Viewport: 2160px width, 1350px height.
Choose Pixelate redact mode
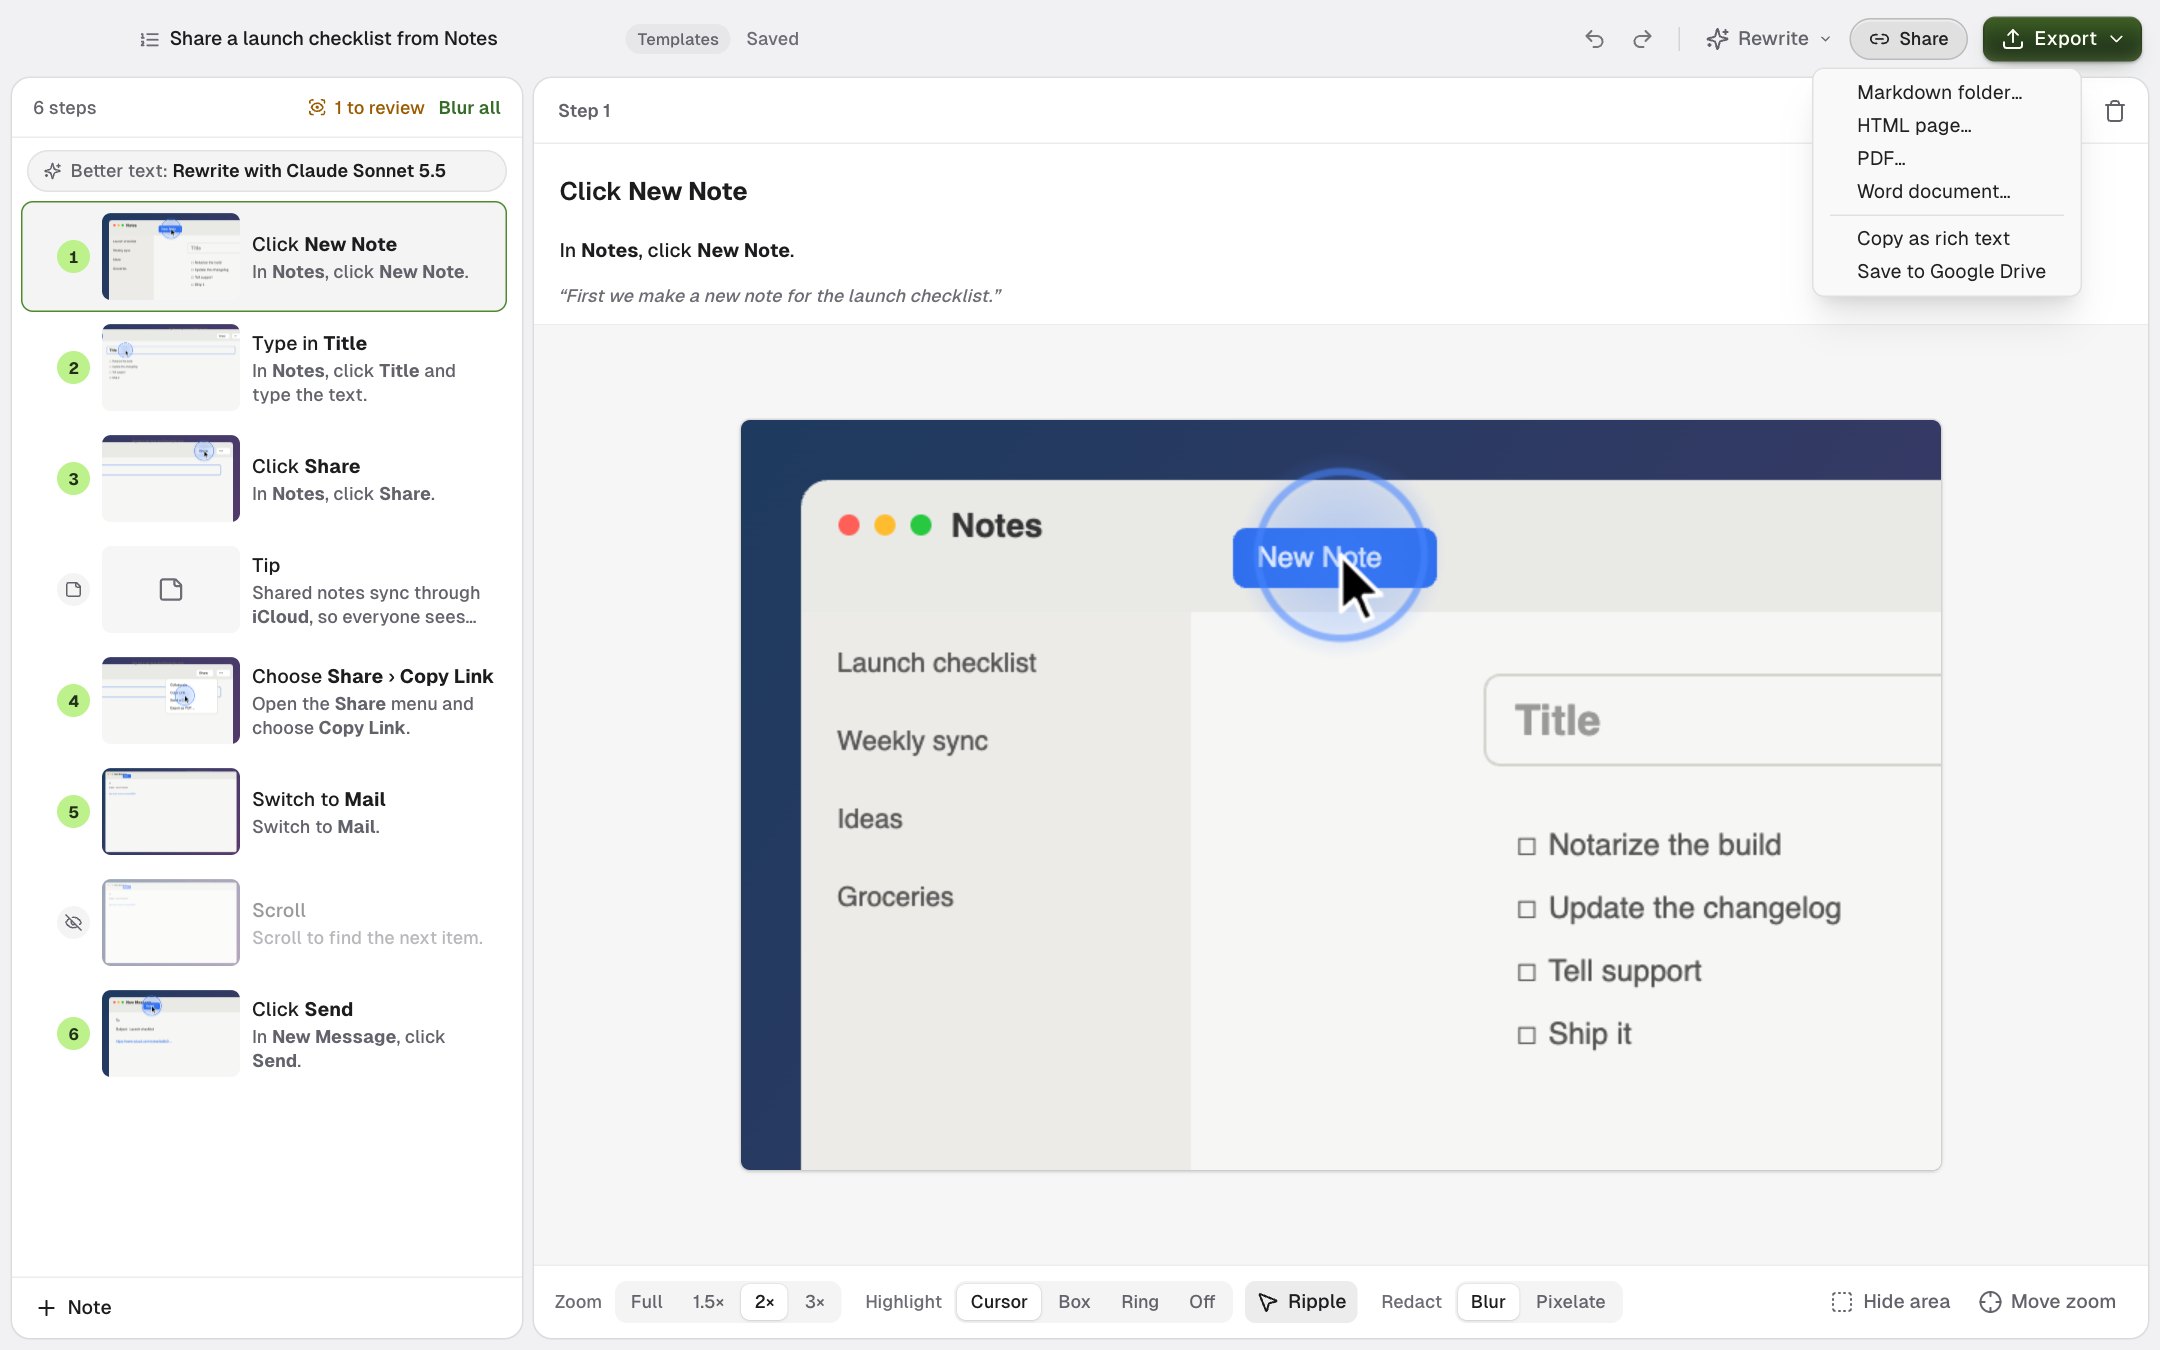point(1570,1301)
